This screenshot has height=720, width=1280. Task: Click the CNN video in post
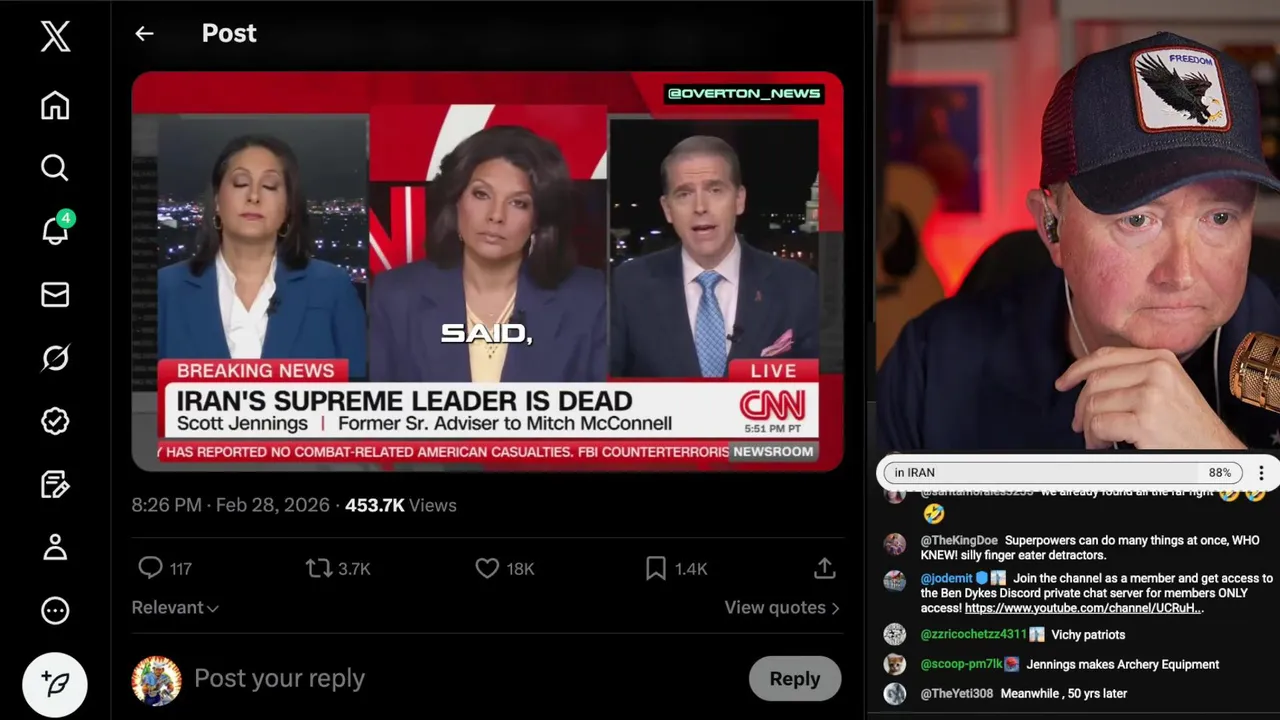(488, 270)
